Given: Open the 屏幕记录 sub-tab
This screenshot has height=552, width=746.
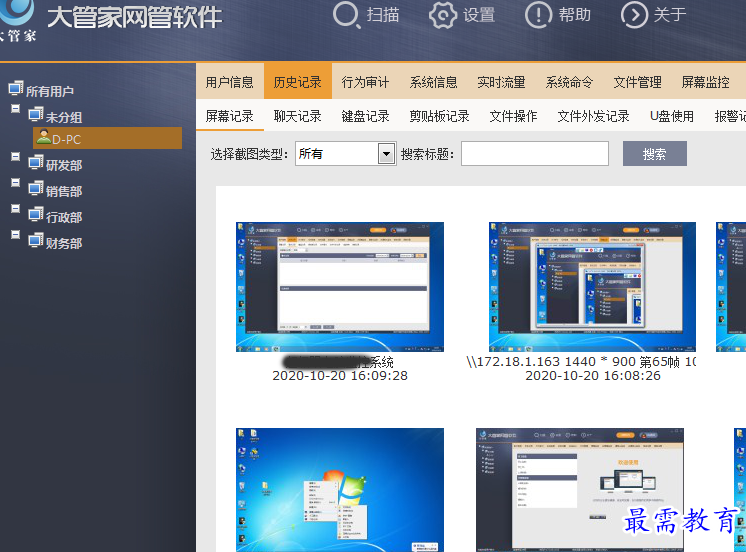Looking at the screenshot, I should pos(230,116).
